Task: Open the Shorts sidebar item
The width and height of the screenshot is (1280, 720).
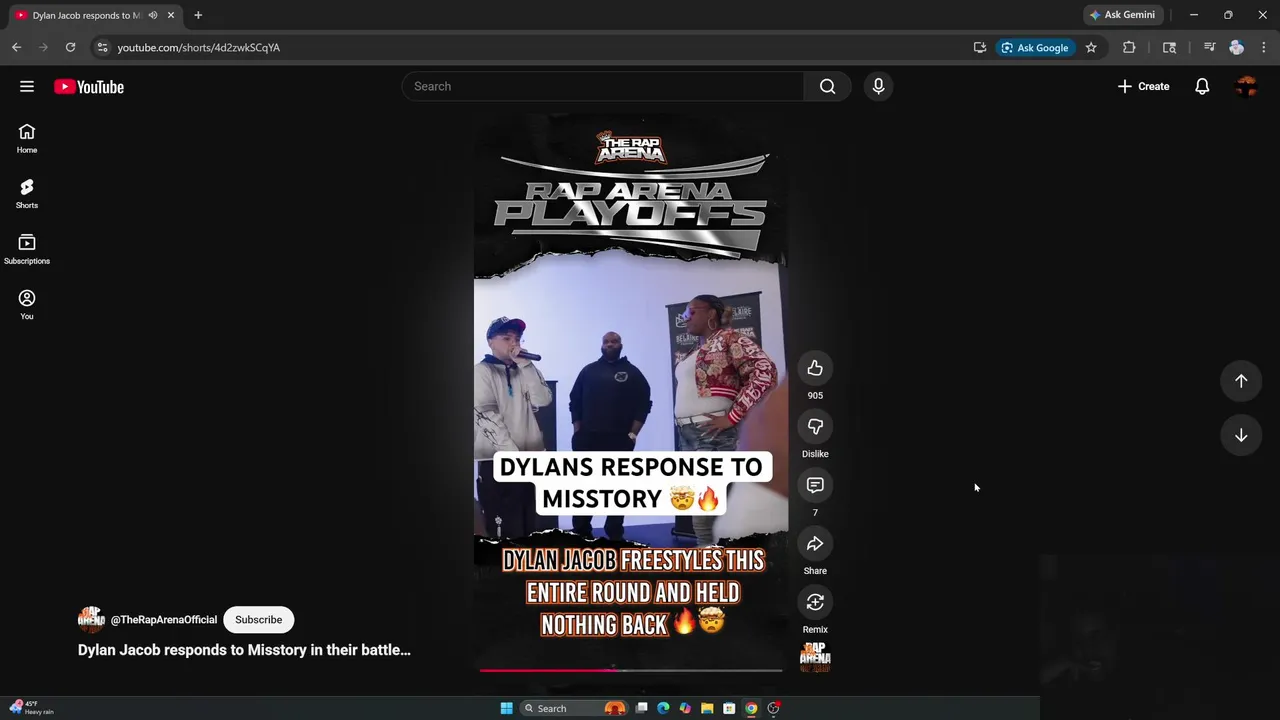Action: [27, 193]
